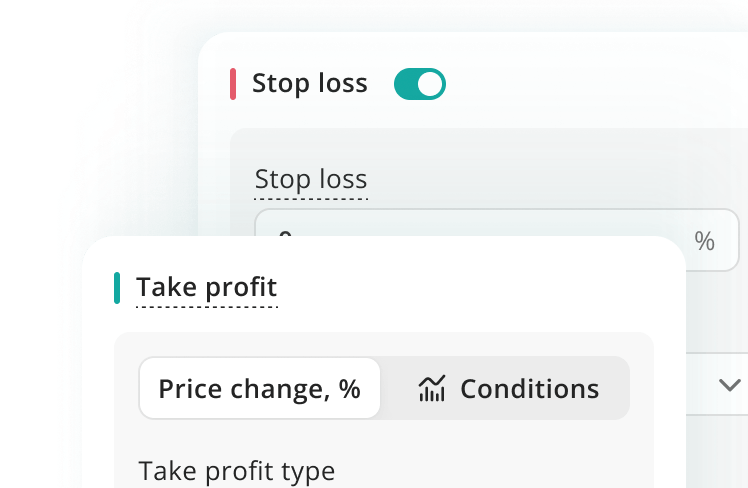The width and height of the screenshot is (748, 488).
Task: Click the bold Stop loss section title
Action: click(309, 84)
